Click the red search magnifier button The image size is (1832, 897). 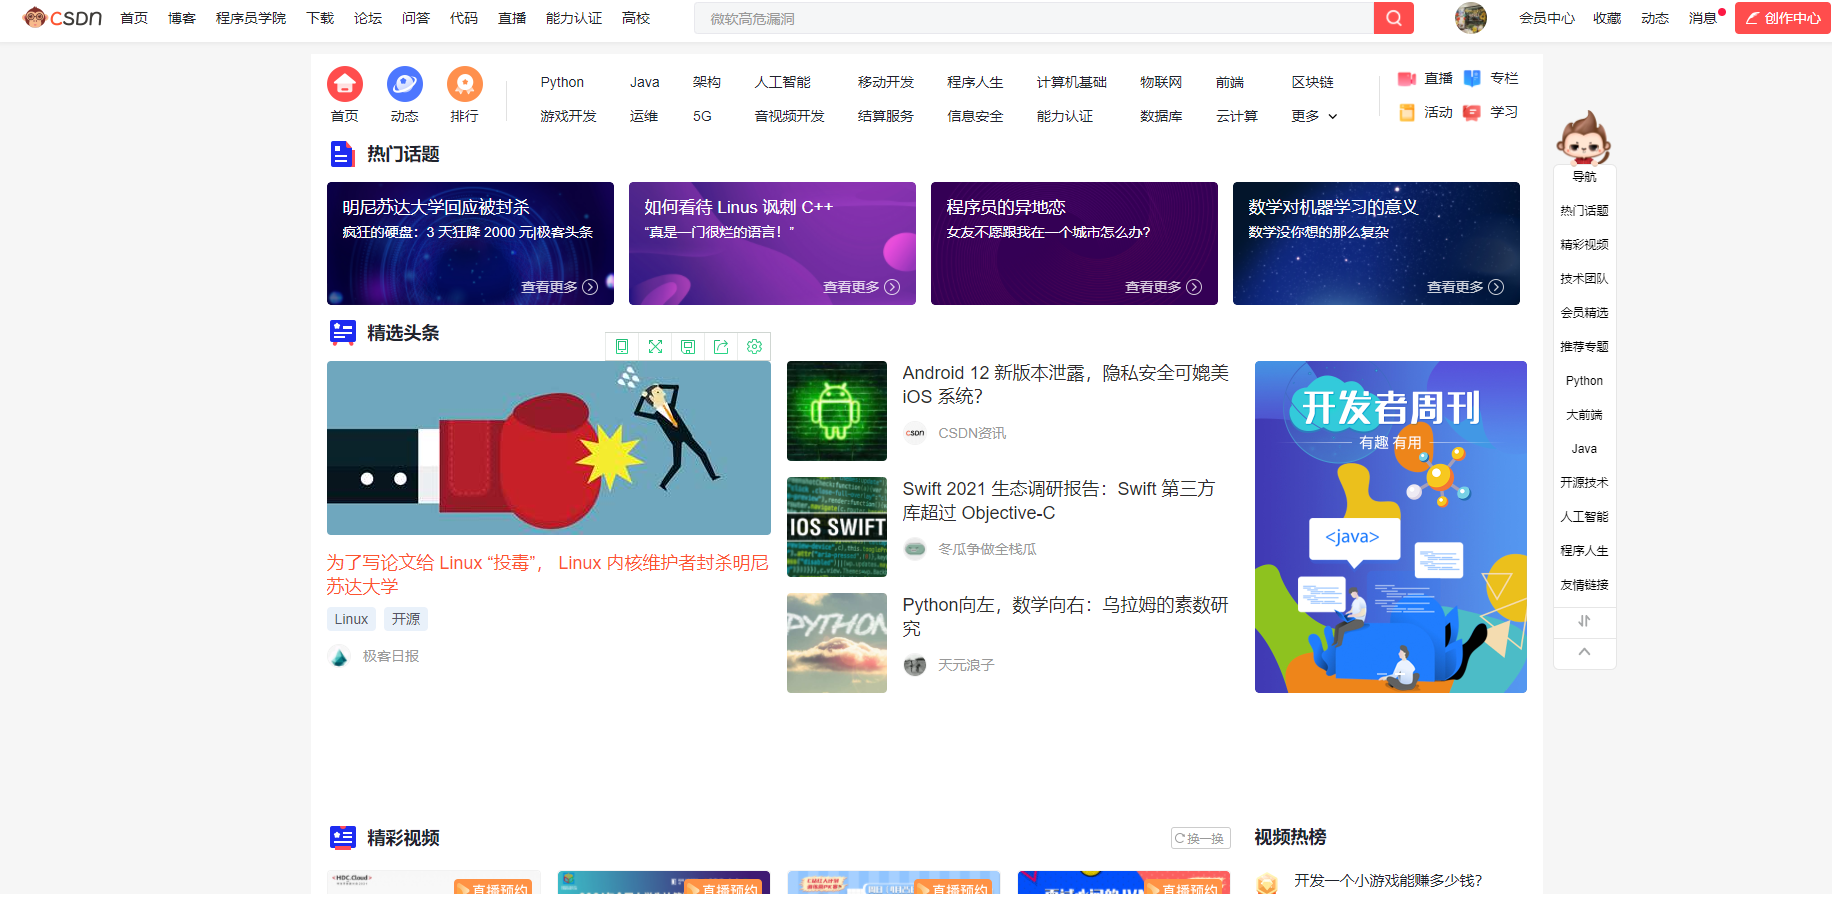pos(1393,18)
